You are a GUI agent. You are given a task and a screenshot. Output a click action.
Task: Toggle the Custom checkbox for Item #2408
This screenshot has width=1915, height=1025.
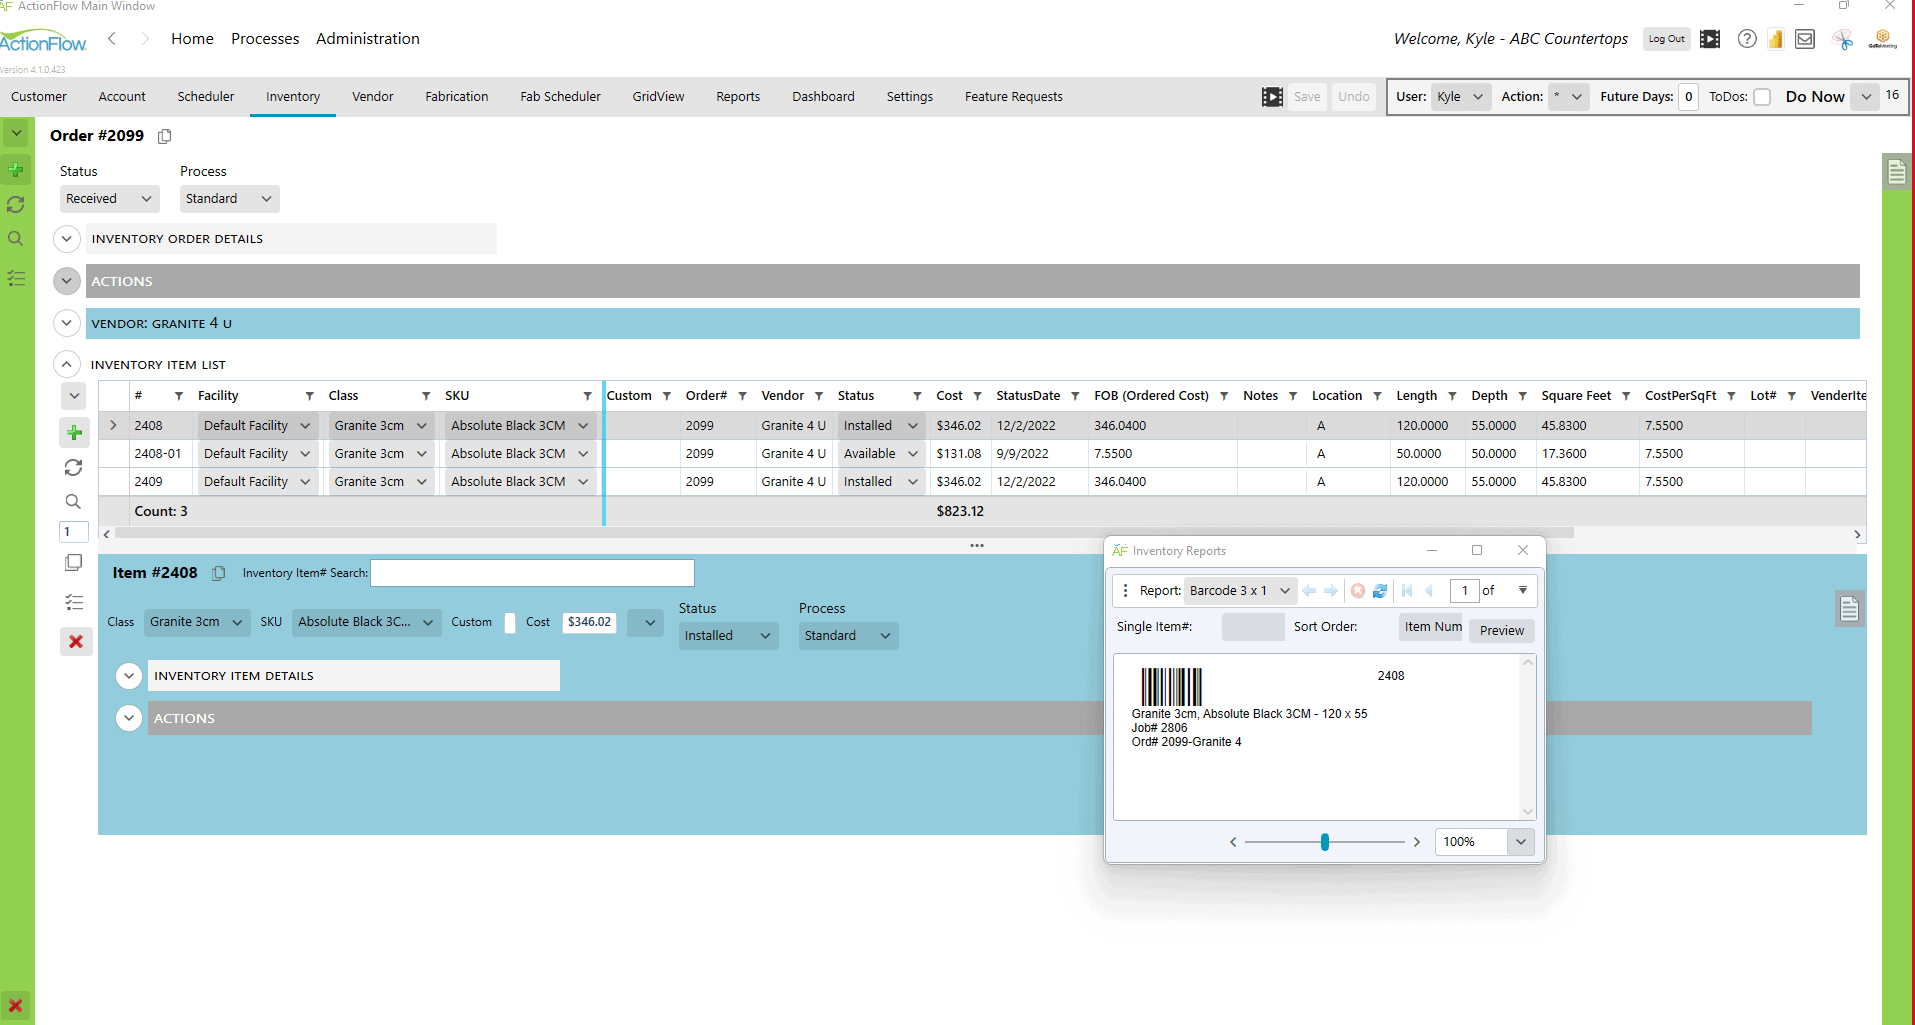click(510, 622)
